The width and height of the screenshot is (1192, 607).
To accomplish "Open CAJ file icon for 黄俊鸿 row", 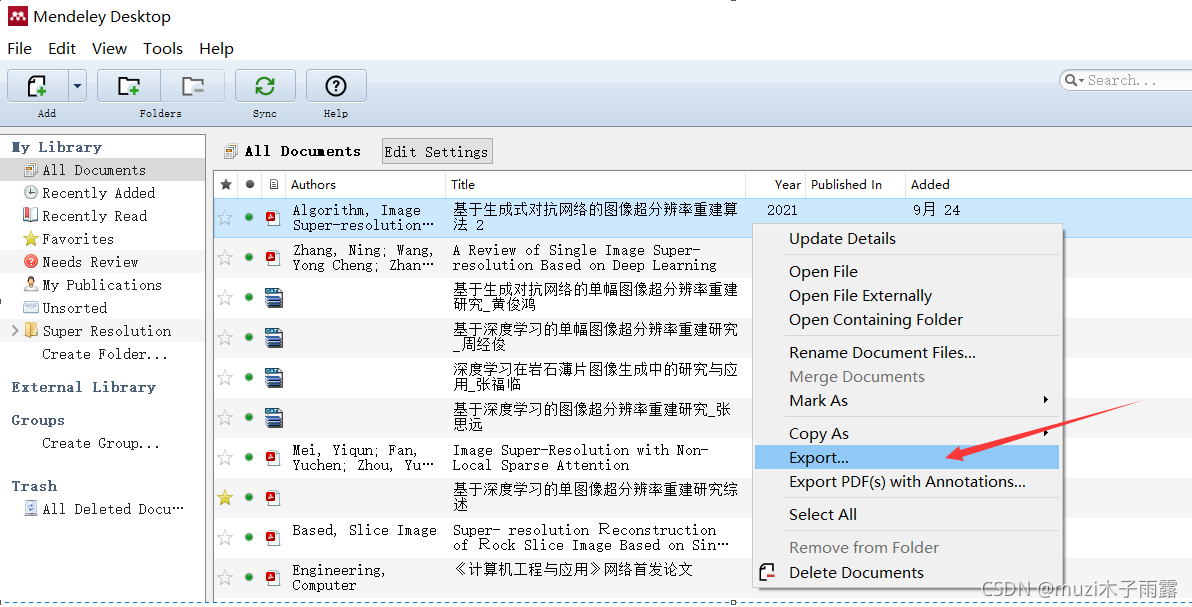I will (274, 297).
